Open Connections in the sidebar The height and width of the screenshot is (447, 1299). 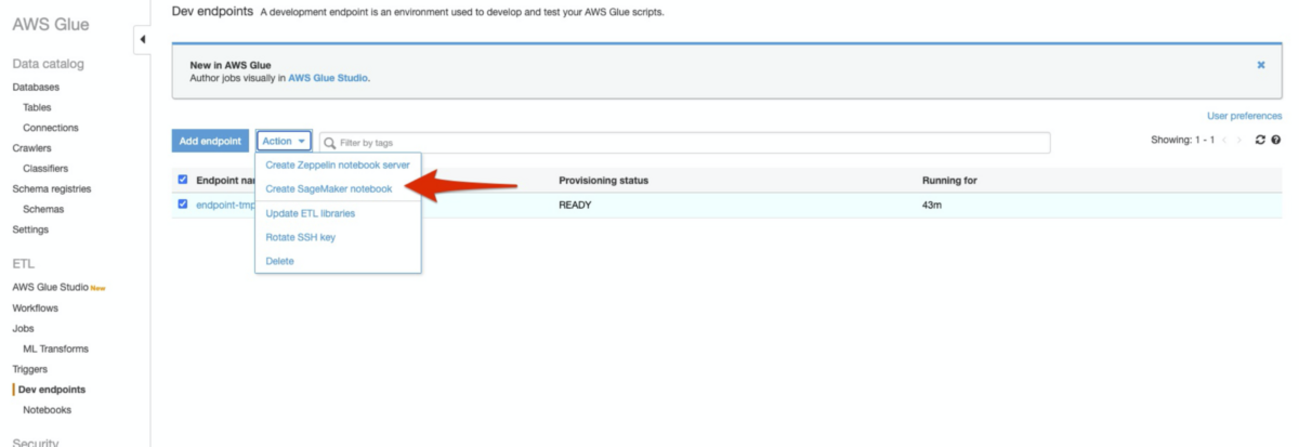coord(51,128)
